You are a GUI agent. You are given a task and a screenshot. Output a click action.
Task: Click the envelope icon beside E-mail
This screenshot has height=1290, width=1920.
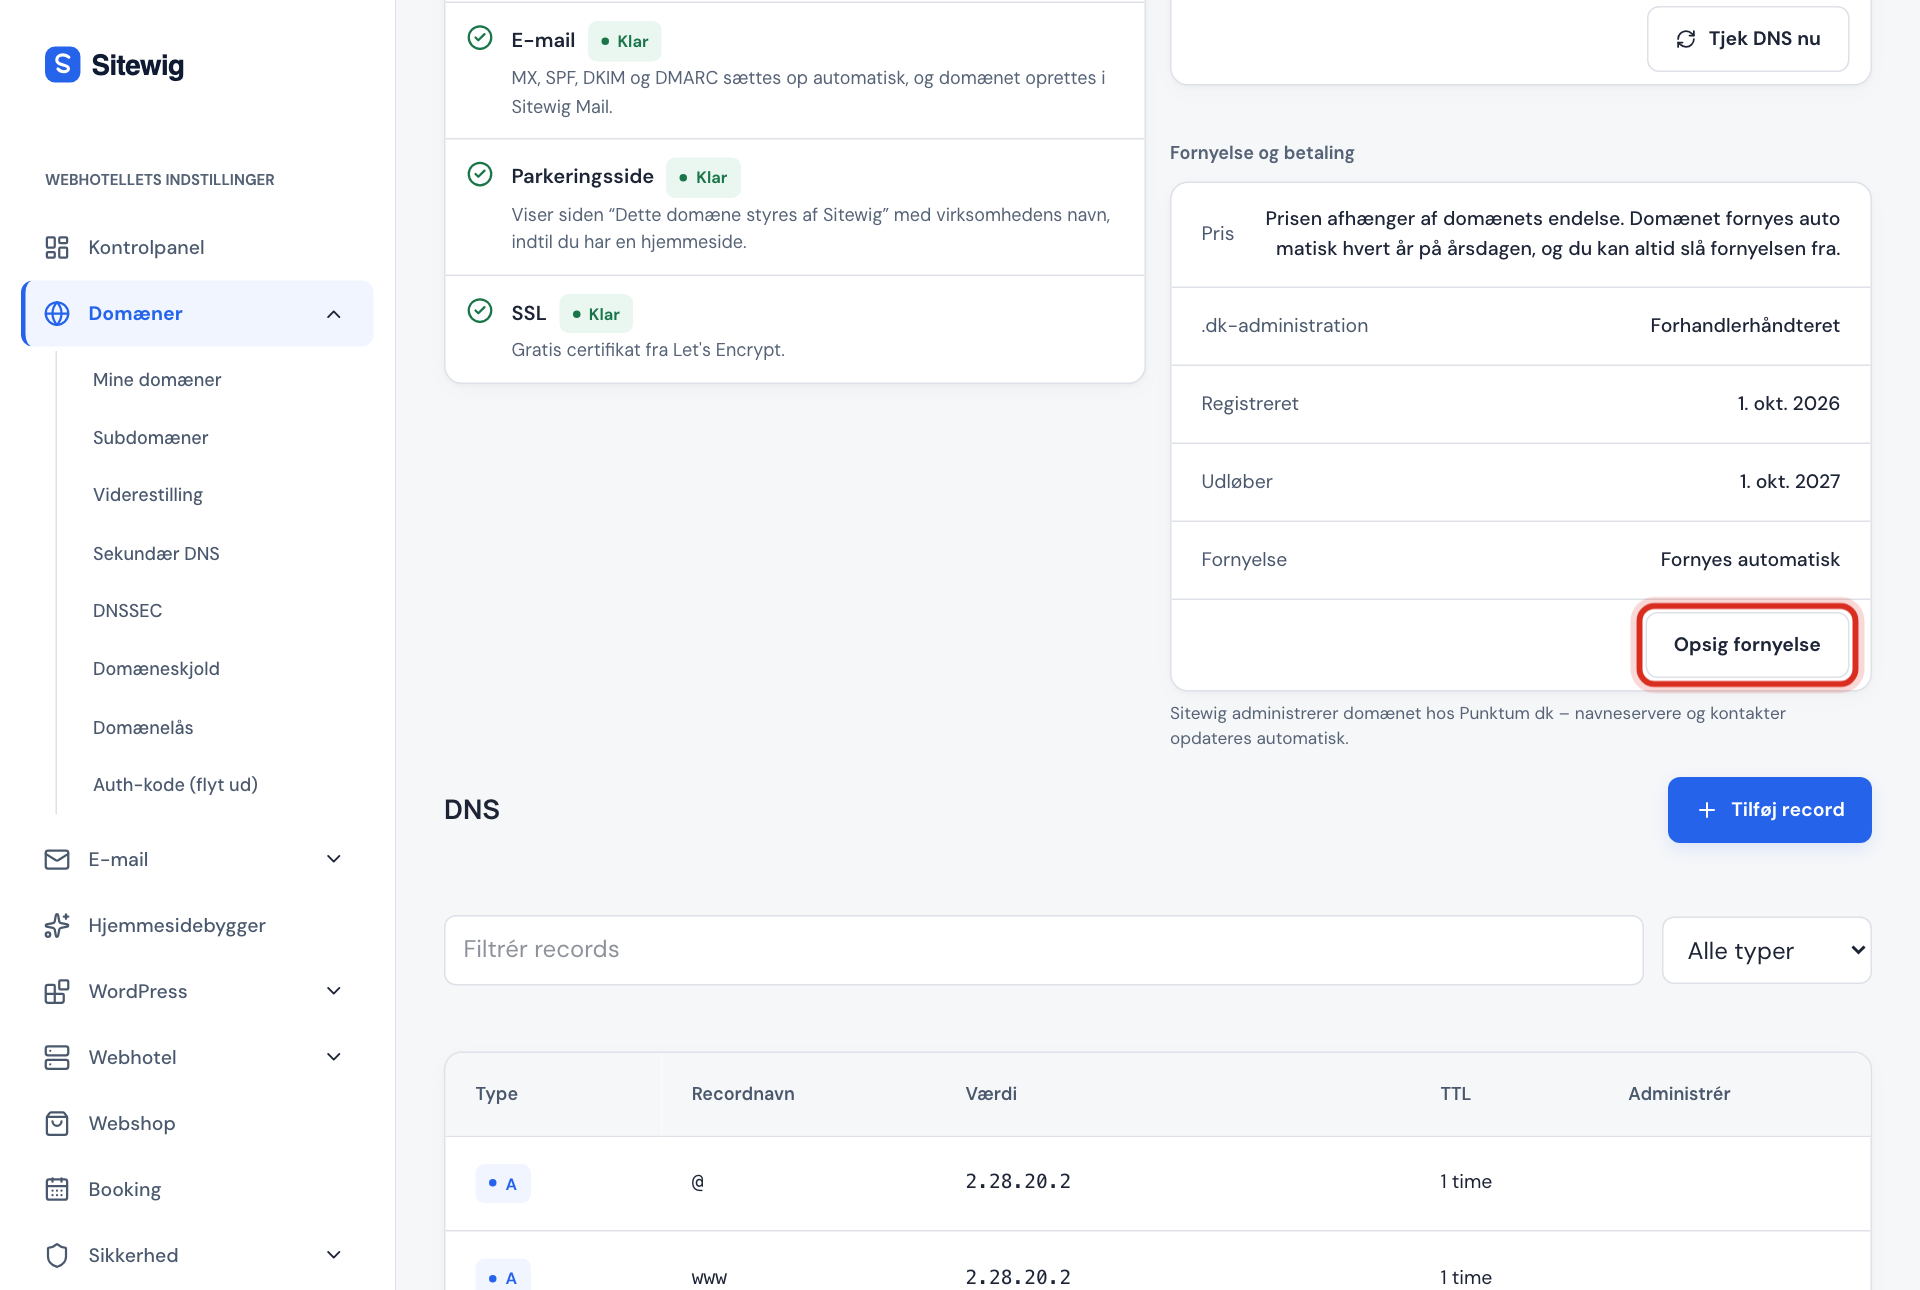(57, 859)
